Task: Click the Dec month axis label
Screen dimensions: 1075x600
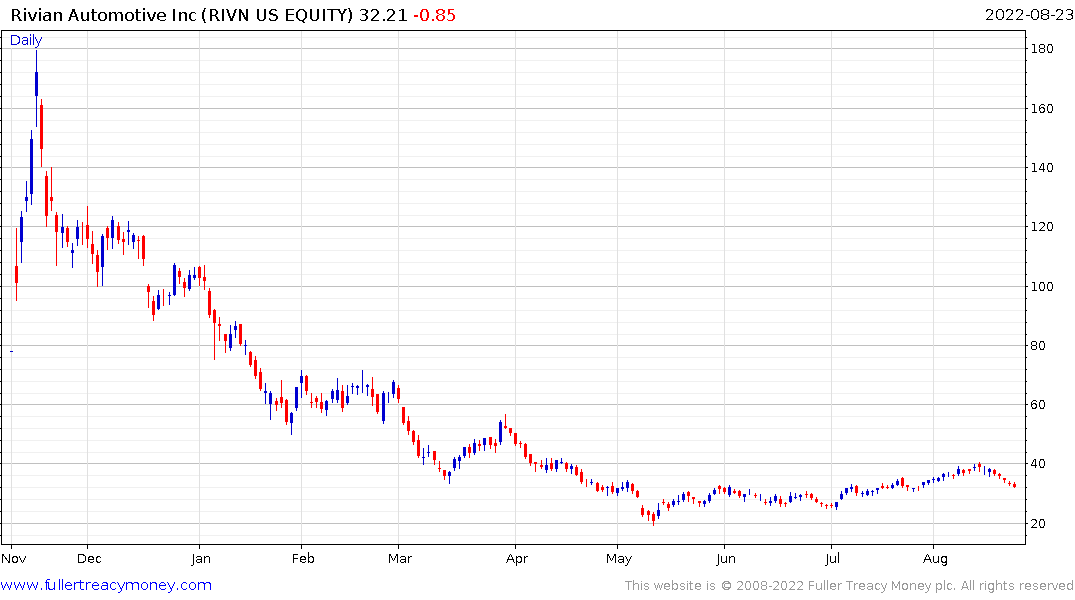Action: 89,558
